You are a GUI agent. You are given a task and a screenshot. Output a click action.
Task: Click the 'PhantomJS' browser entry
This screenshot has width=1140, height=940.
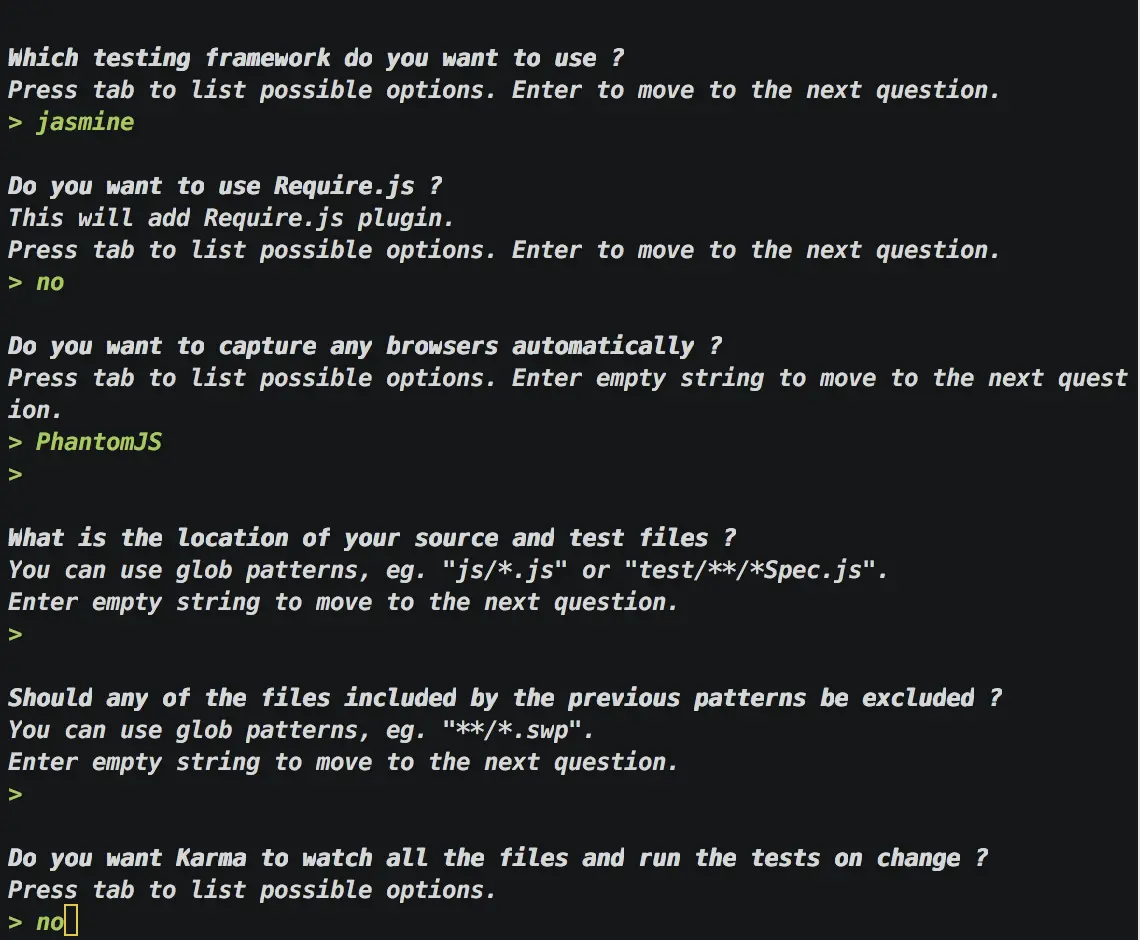[x=99, y=442]
